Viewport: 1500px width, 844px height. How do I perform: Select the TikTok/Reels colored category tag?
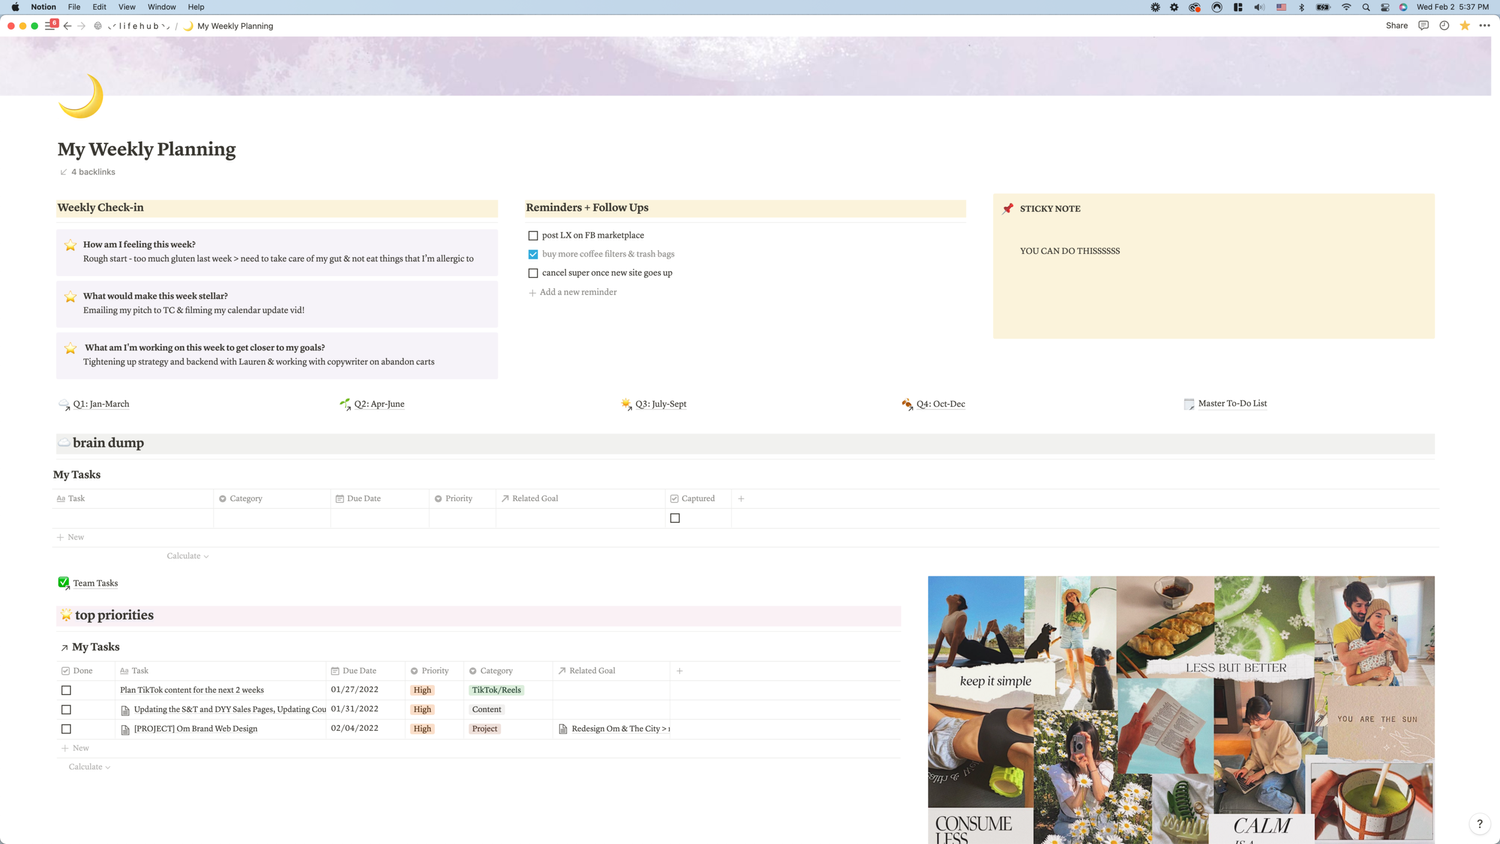pyautogui.click(x=496, y=690)
